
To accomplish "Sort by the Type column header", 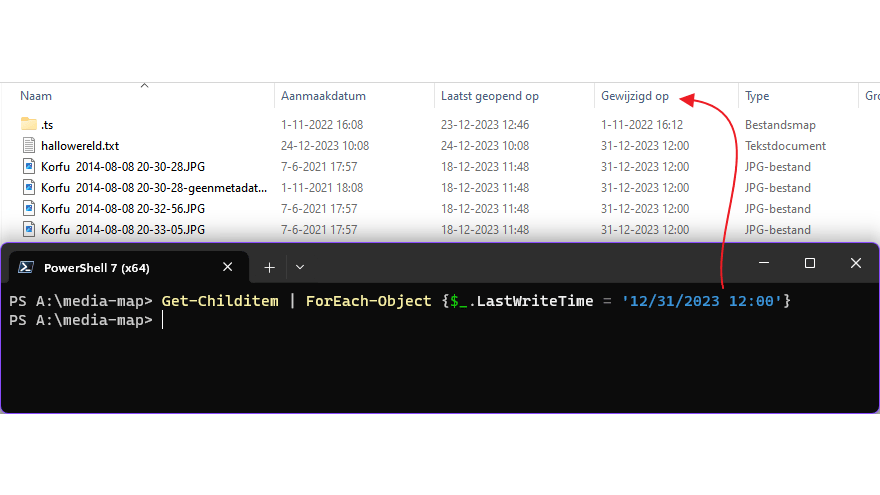I will pyautogui.click(x=757, y=97).
